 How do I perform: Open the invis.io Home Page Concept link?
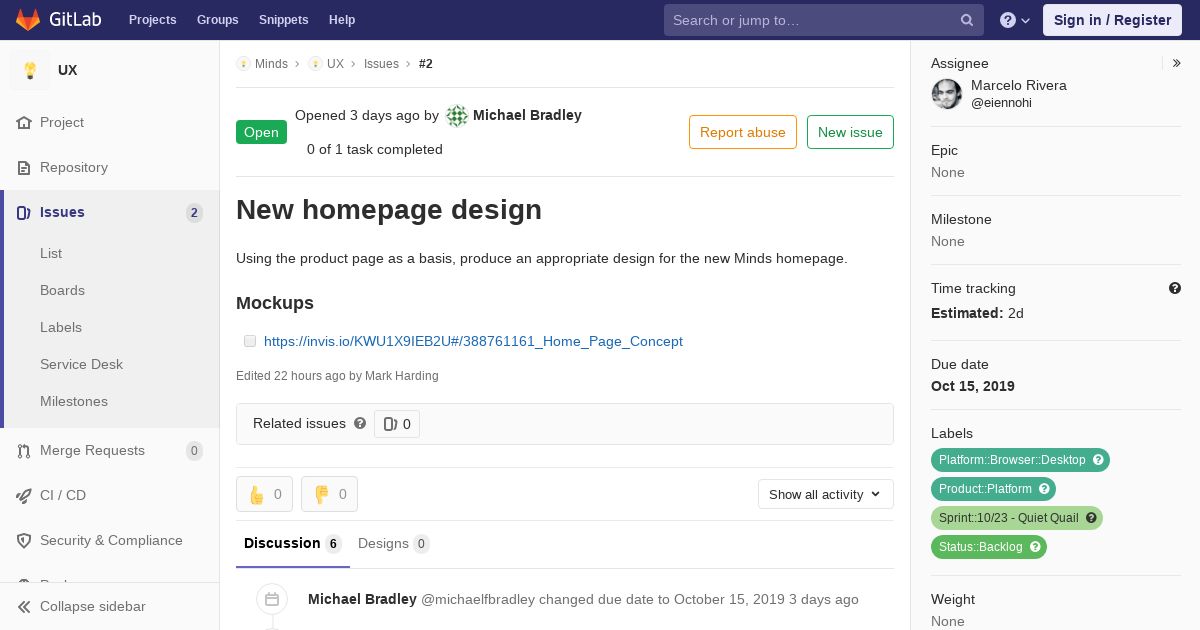(473, 341)
